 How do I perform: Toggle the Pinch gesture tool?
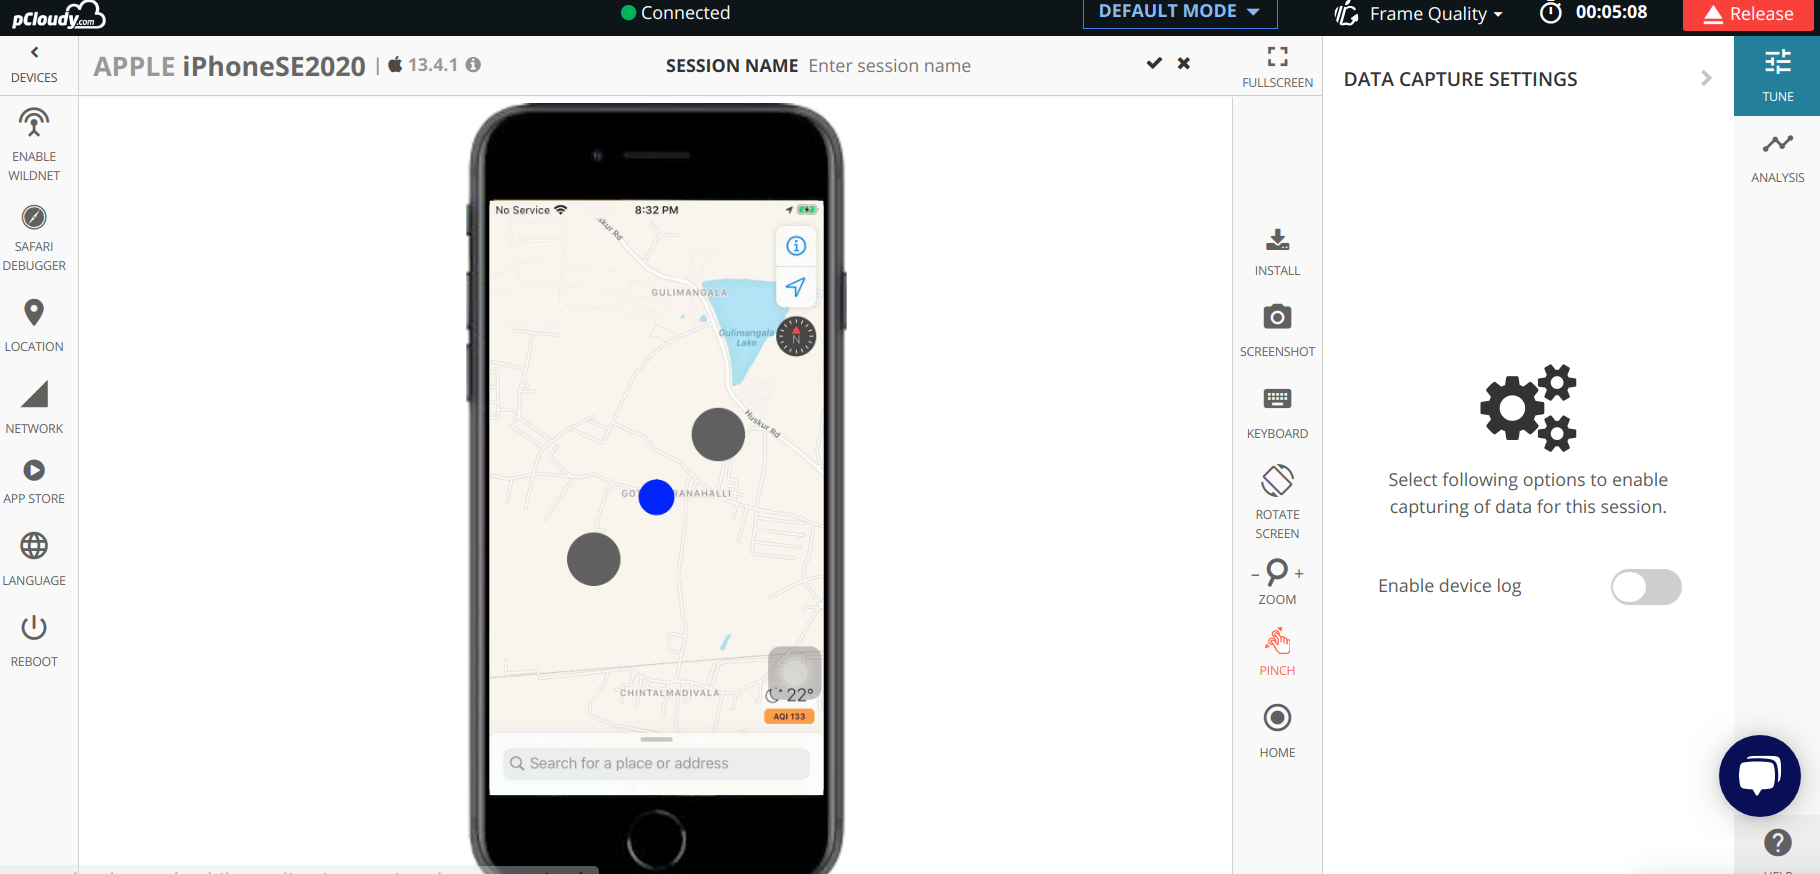(x=1277, y=652)
